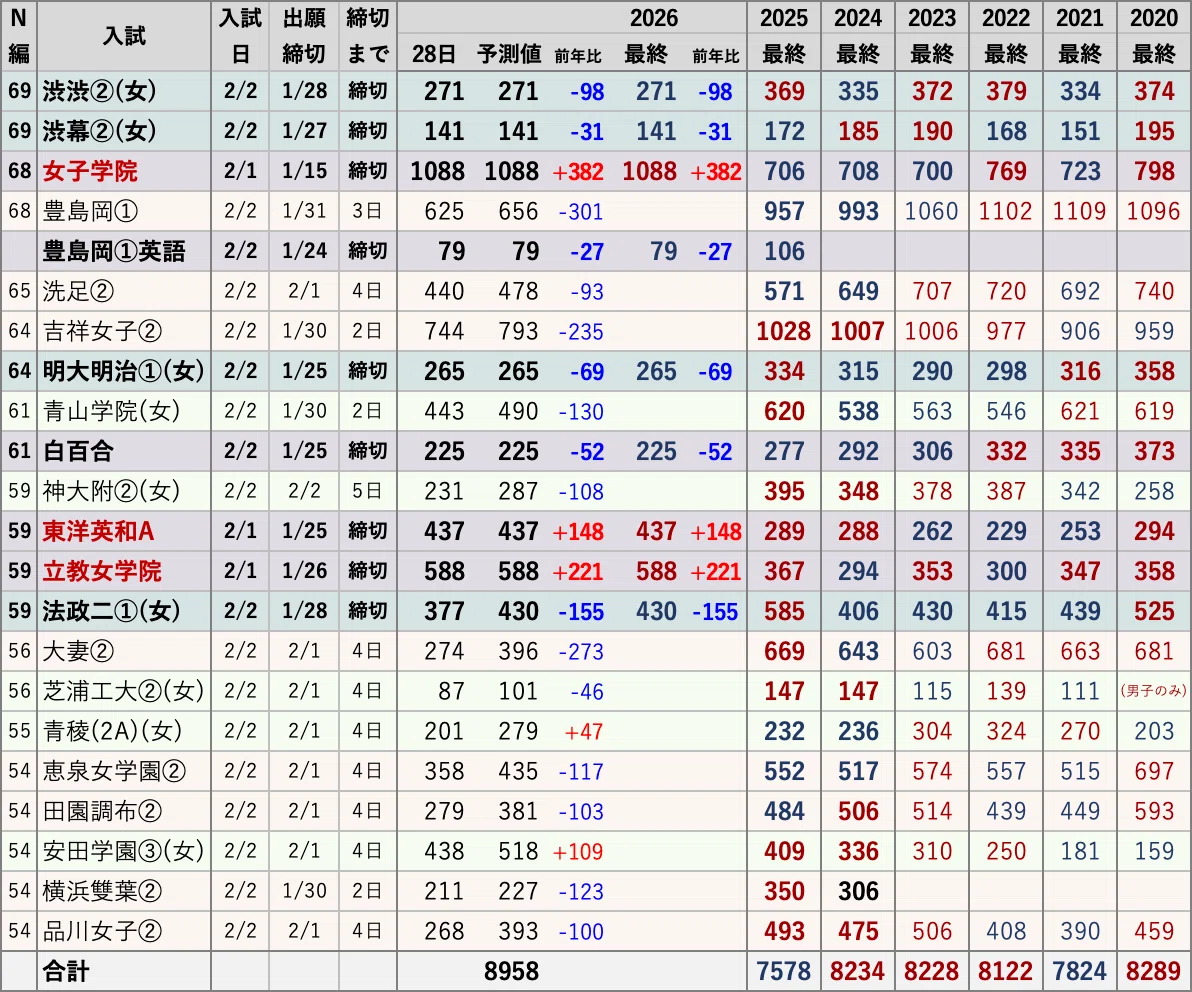Image resolution: width=1192 pixels, height=992 pixels.
Task: Select the red 立教女学院 school name
Action: (102, 571)
